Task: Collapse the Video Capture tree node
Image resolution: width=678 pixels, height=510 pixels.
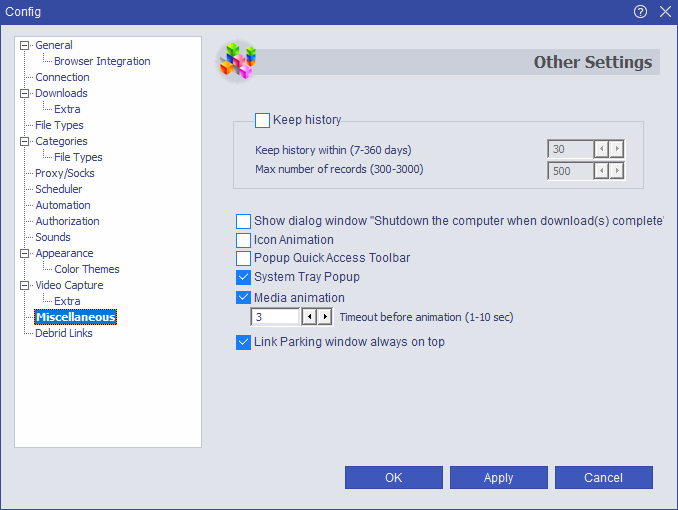Action: (25, 285)
